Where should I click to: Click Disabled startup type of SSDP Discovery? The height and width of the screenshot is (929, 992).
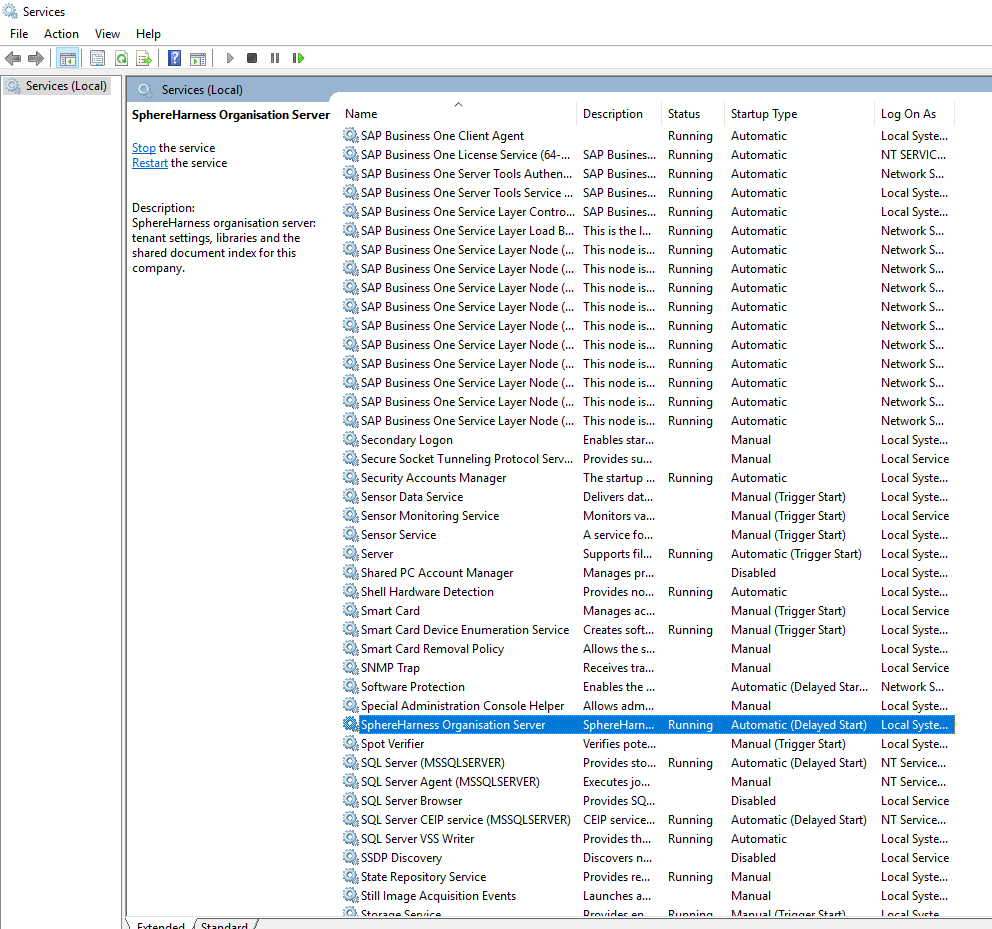pos(753,857)
